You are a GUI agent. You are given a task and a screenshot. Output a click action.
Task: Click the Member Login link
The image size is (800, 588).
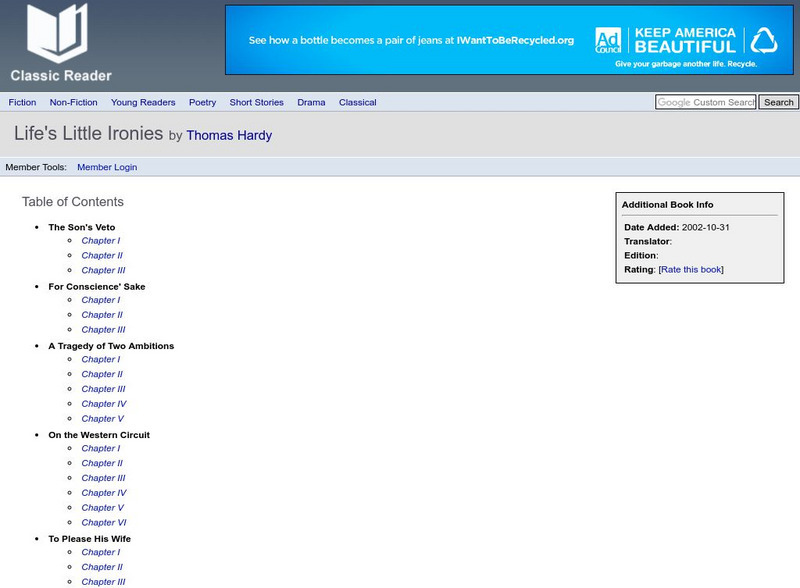click(x=107, y=167)
